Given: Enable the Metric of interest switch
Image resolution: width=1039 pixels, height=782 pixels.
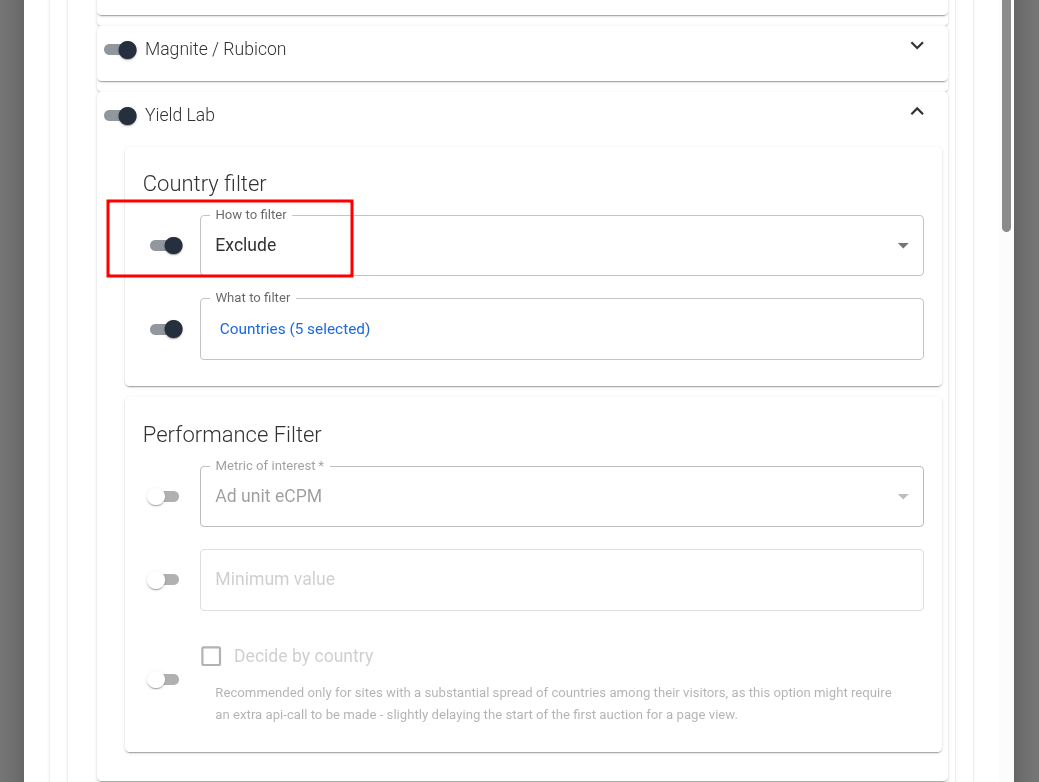Looking at the screenshot, I should (162, 497).
